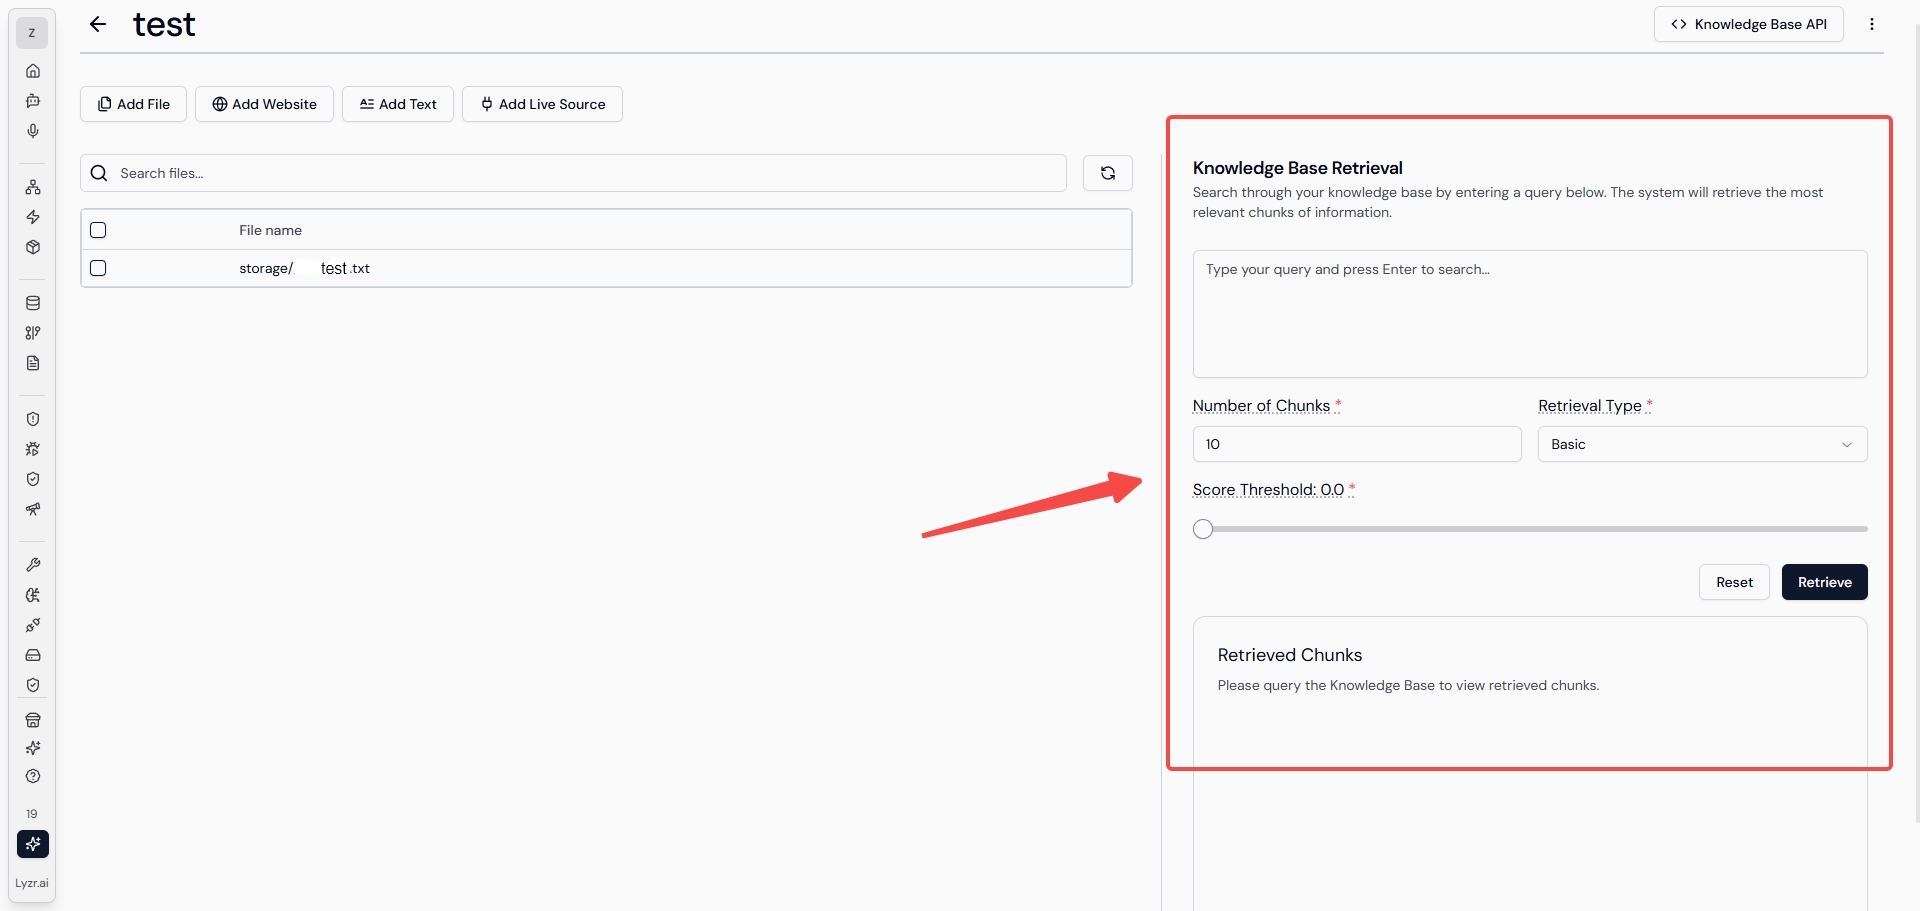Click the lightning bolt icon in sidebar
This screenshot has height=911, width=1920.
point(33,217)
